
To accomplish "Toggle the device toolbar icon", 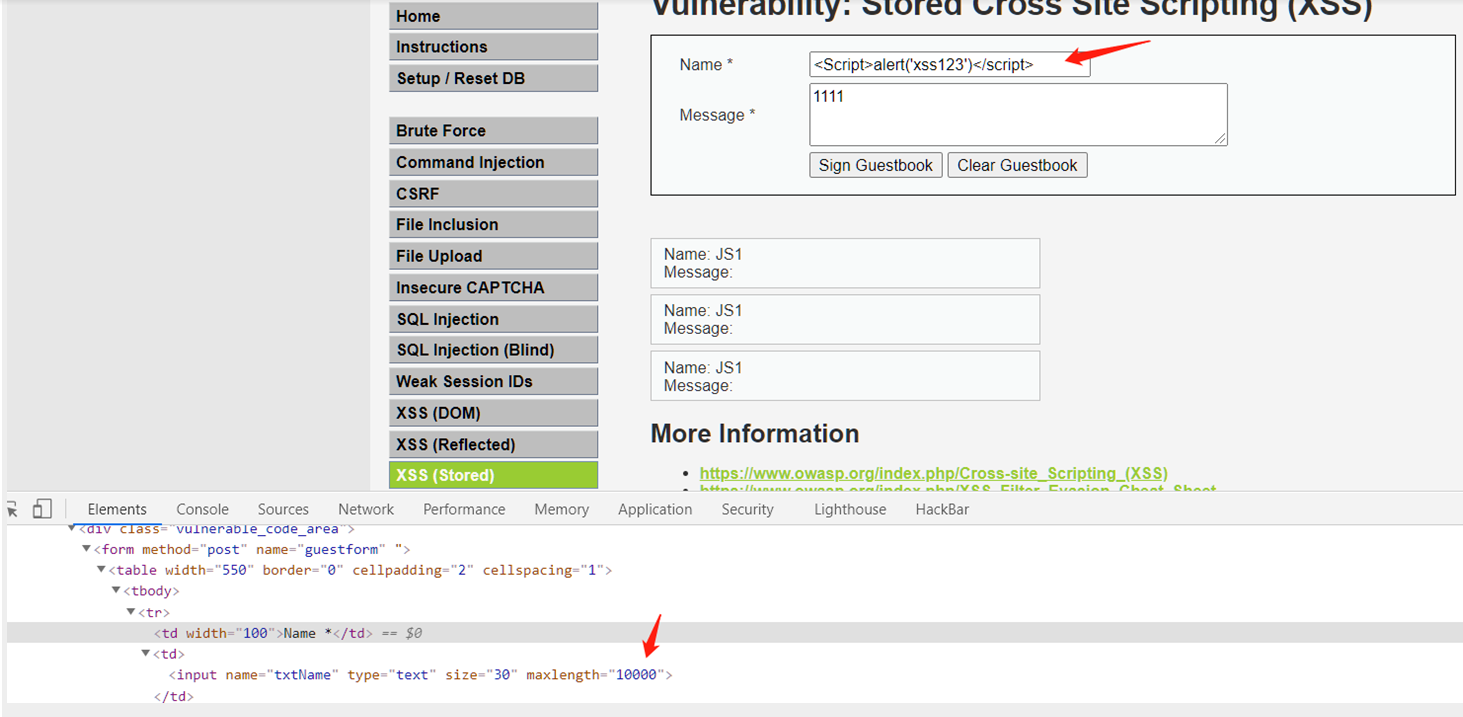I will point(41,509).
